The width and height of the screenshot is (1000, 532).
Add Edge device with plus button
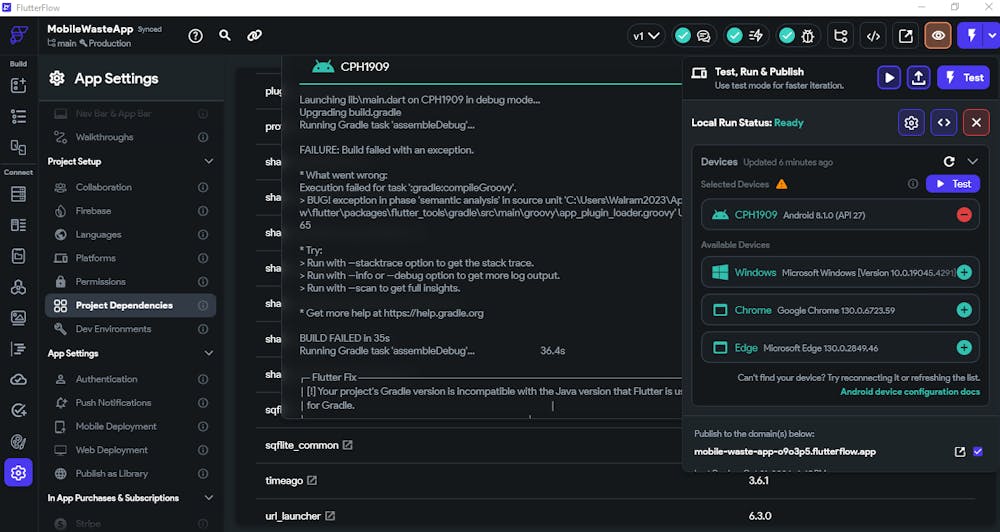click(x=964, y=348)
